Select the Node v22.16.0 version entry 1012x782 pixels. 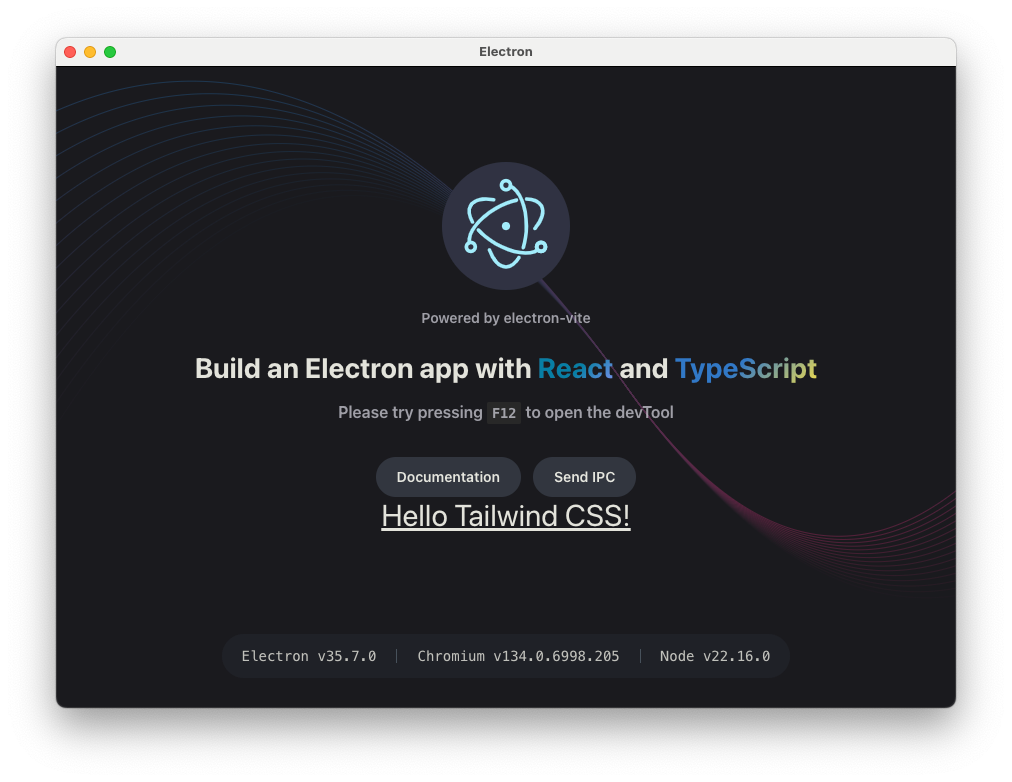714,656
